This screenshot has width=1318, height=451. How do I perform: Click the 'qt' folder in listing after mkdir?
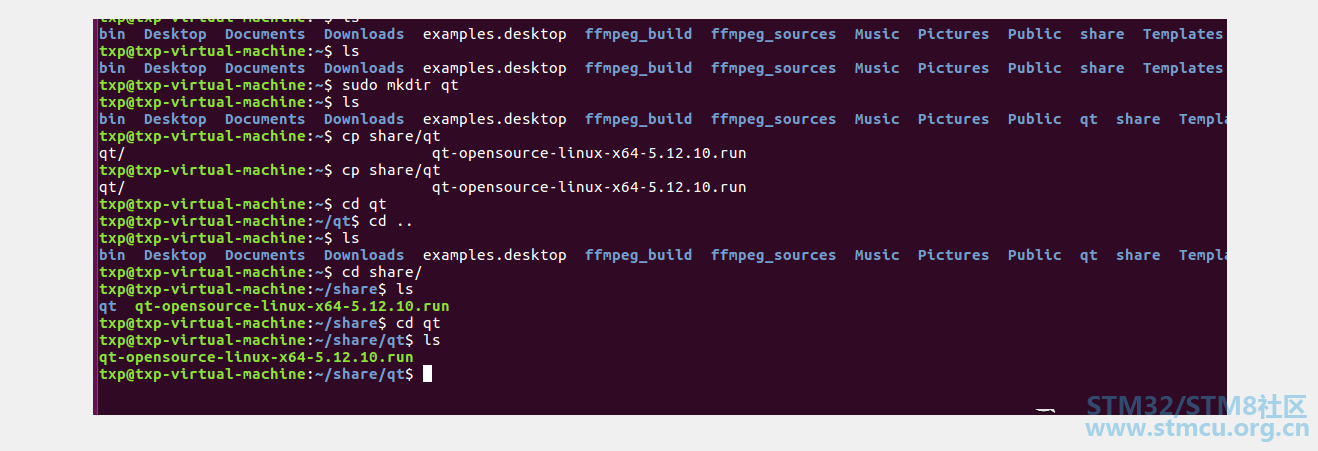pyautogui.click(x=1089, y=119)
